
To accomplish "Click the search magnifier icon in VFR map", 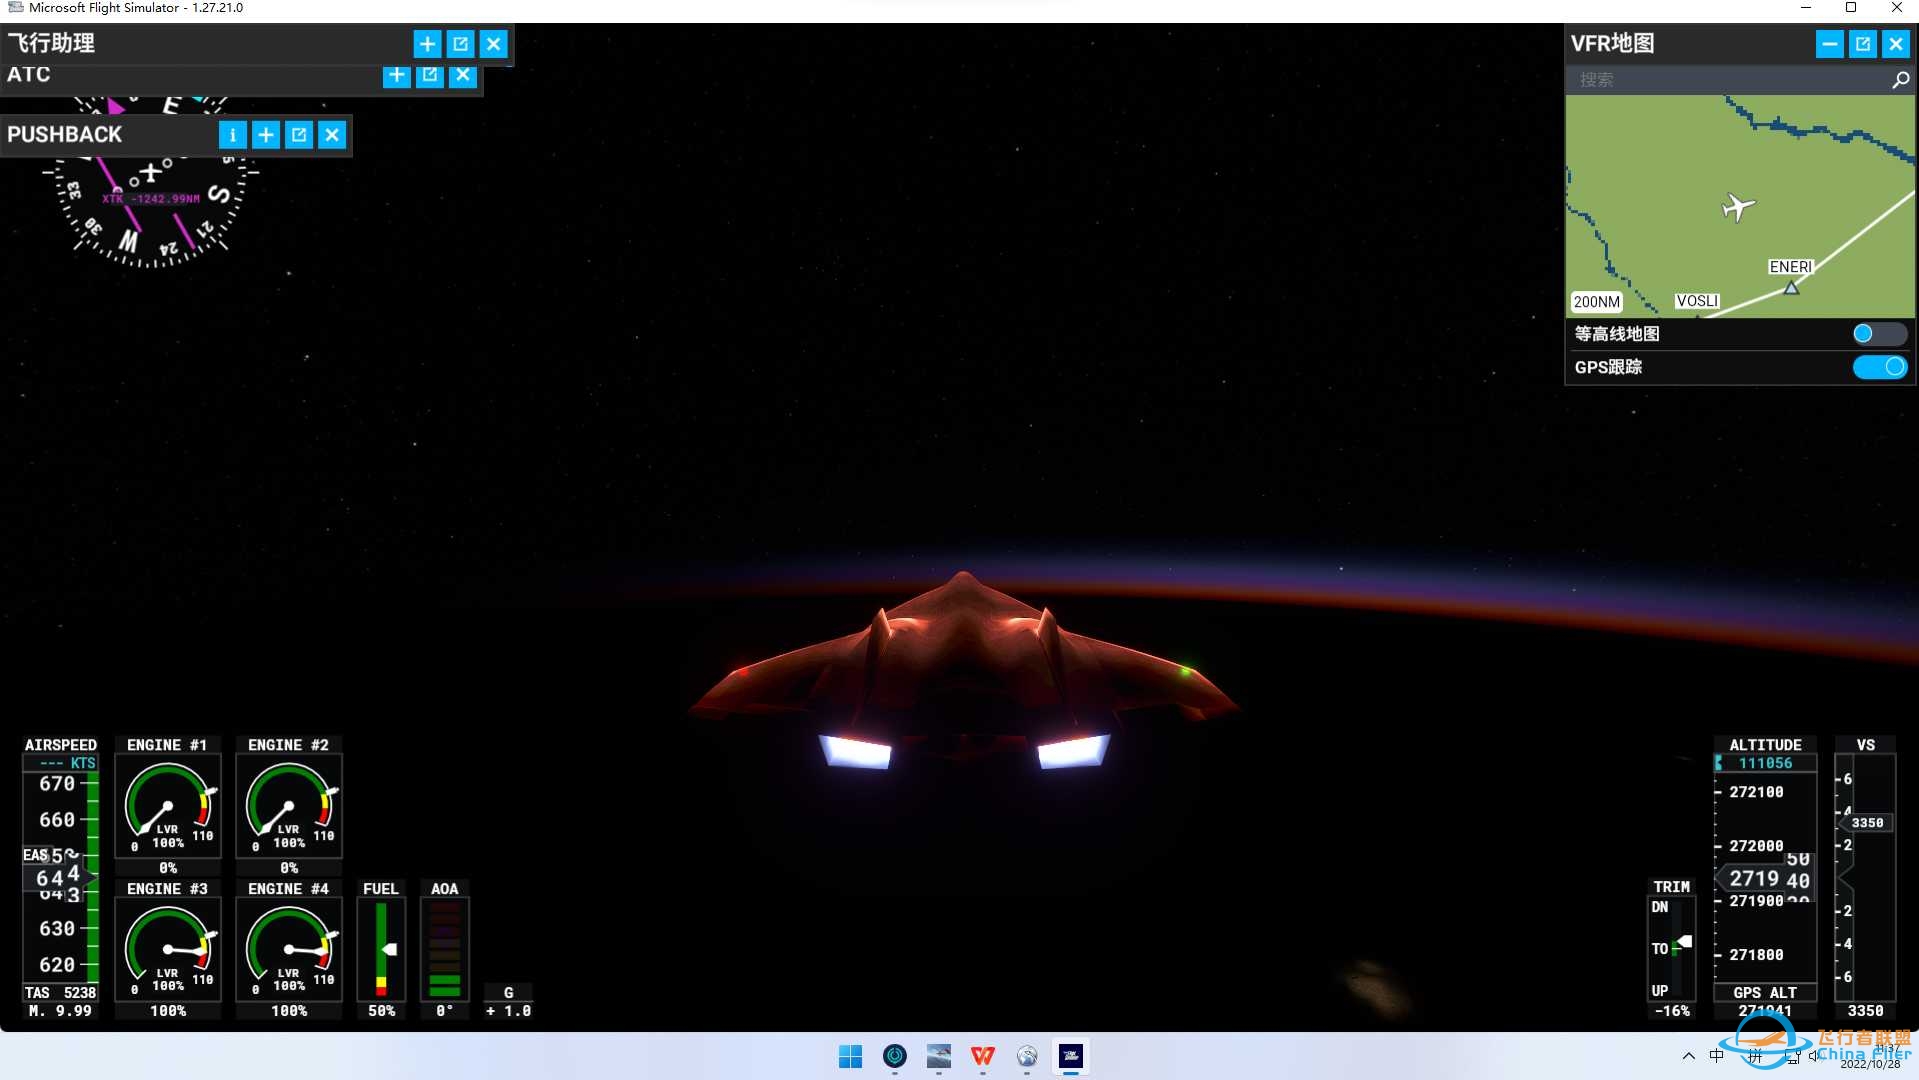I will [x=1900, y=80].
